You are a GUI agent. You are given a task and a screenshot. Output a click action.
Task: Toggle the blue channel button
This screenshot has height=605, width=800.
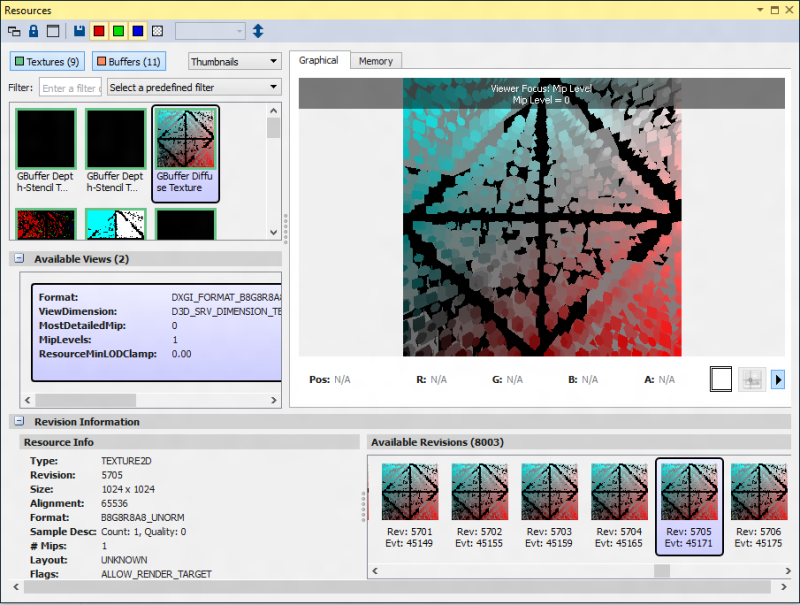point(138,32)
